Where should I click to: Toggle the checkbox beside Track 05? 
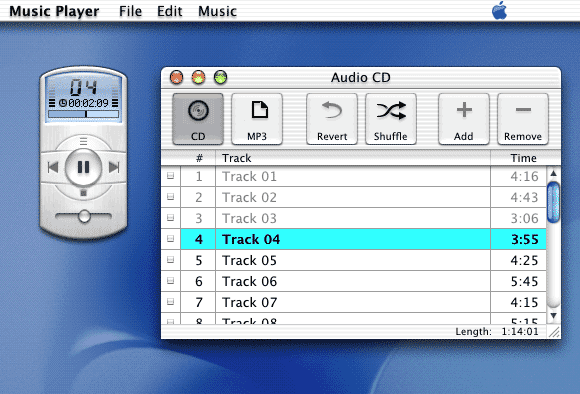coord(170,260)
